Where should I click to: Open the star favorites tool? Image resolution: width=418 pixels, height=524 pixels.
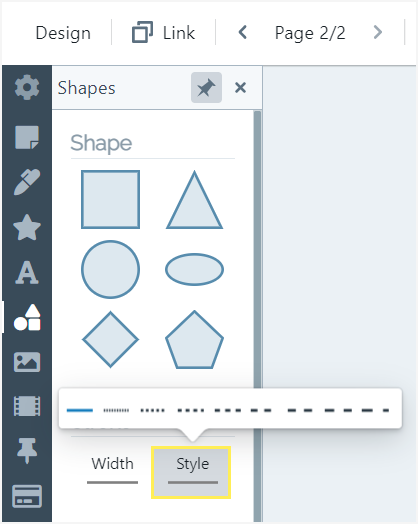pos(27,228)
